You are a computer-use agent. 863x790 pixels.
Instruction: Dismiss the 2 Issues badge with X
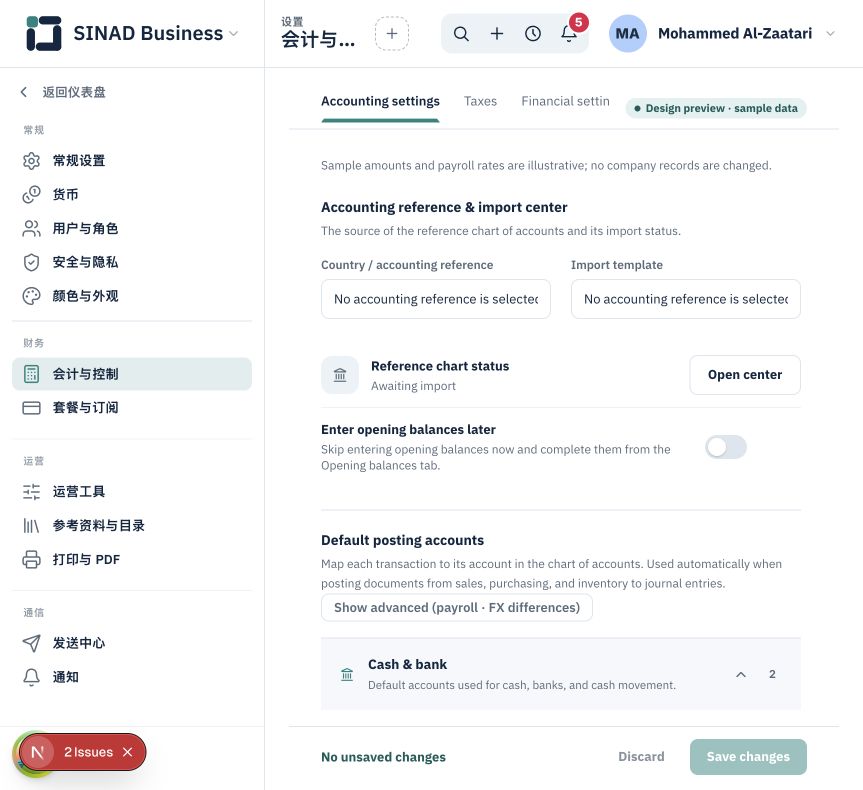point(128,752)
